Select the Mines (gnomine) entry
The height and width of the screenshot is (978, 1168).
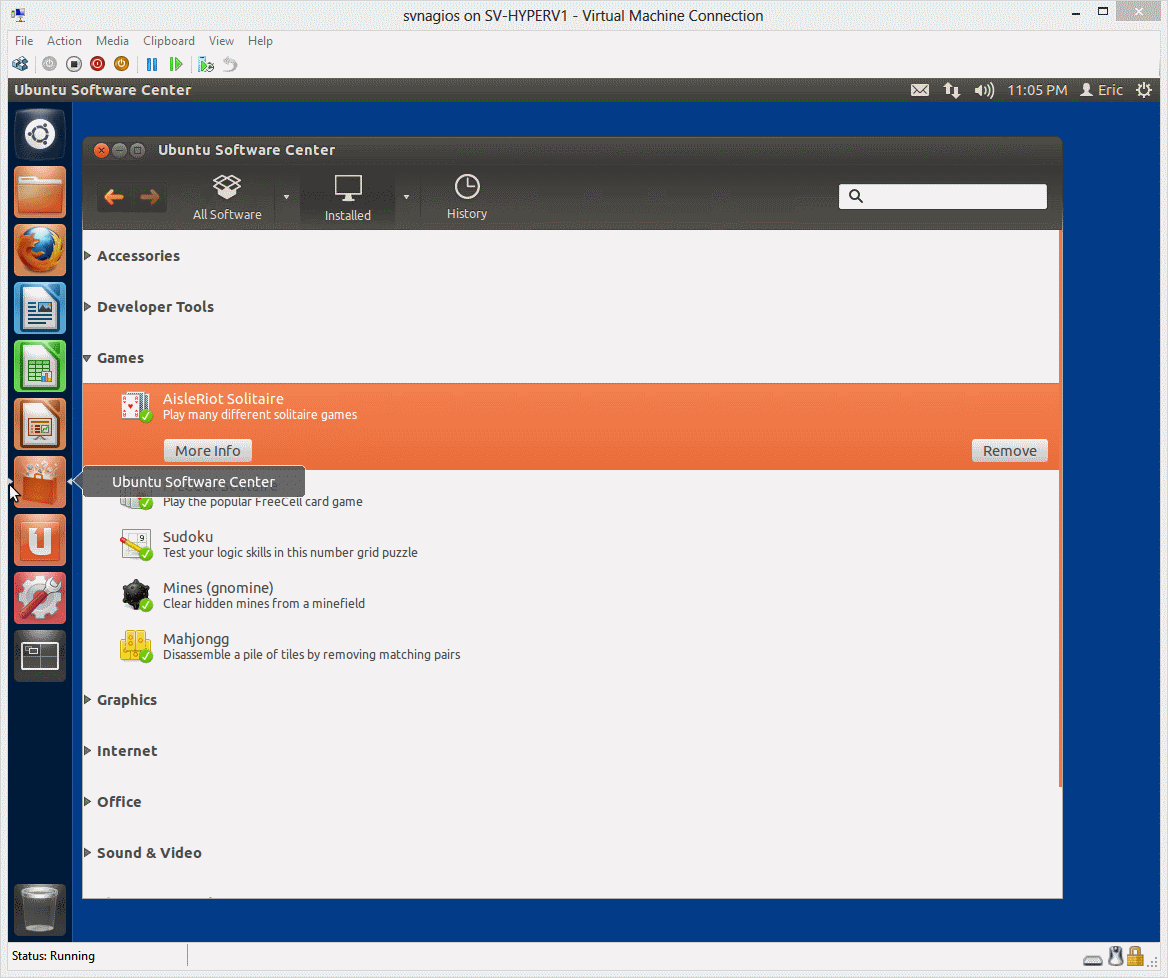[571, 595]
